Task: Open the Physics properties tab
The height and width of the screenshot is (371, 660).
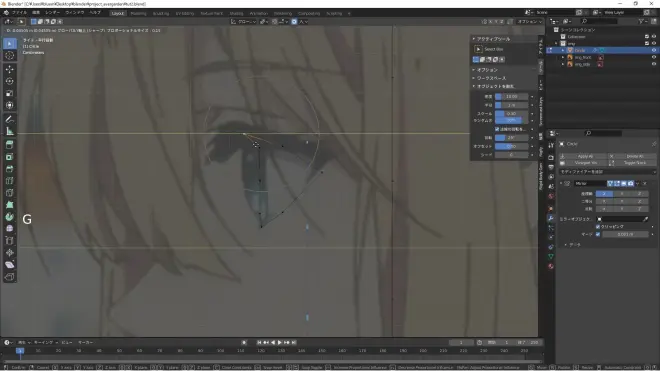Action: pos(551,238)
